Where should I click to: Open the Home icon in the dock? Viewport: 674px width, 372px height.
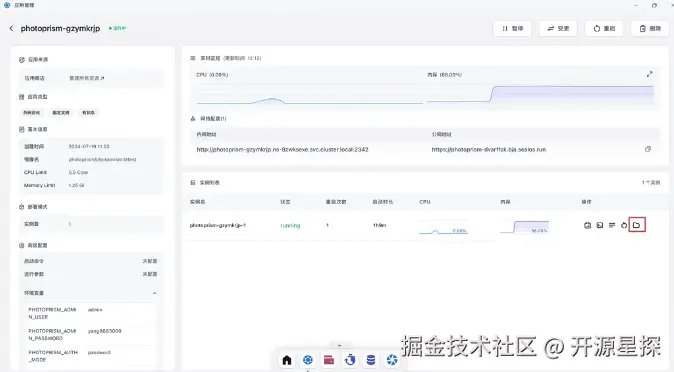[287, 360]
